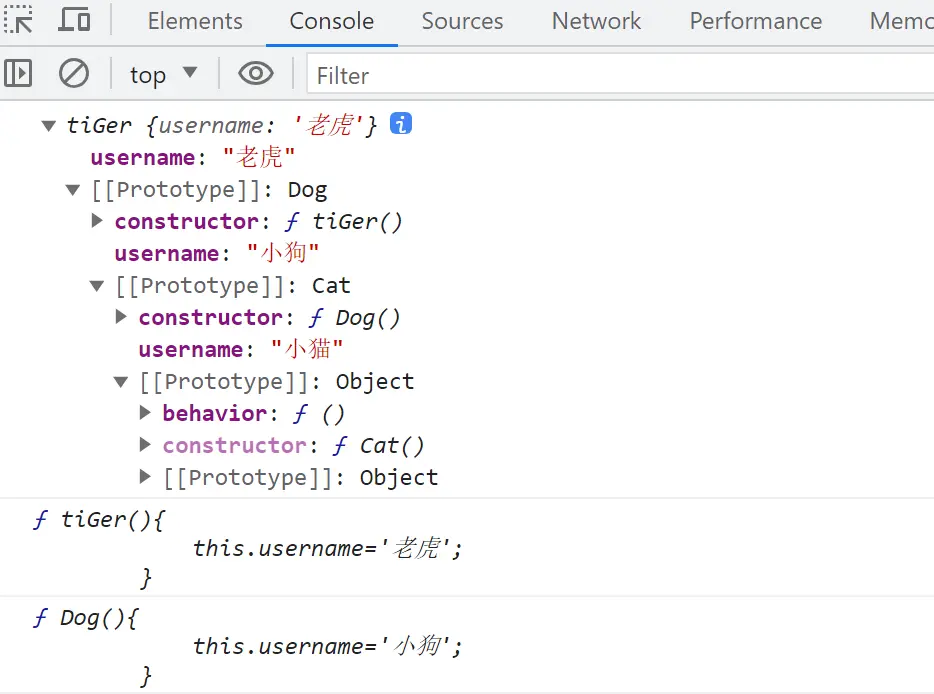
Task: Click this.username='老虎'; code line
Action: 327,548
